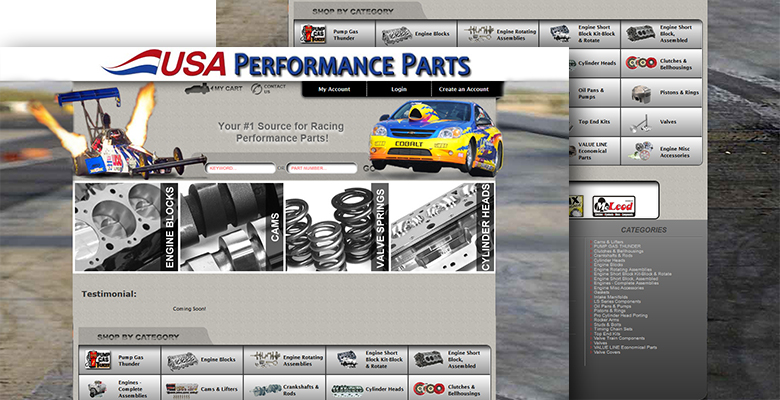Open the Valve Springs banner image

point(337,227)
